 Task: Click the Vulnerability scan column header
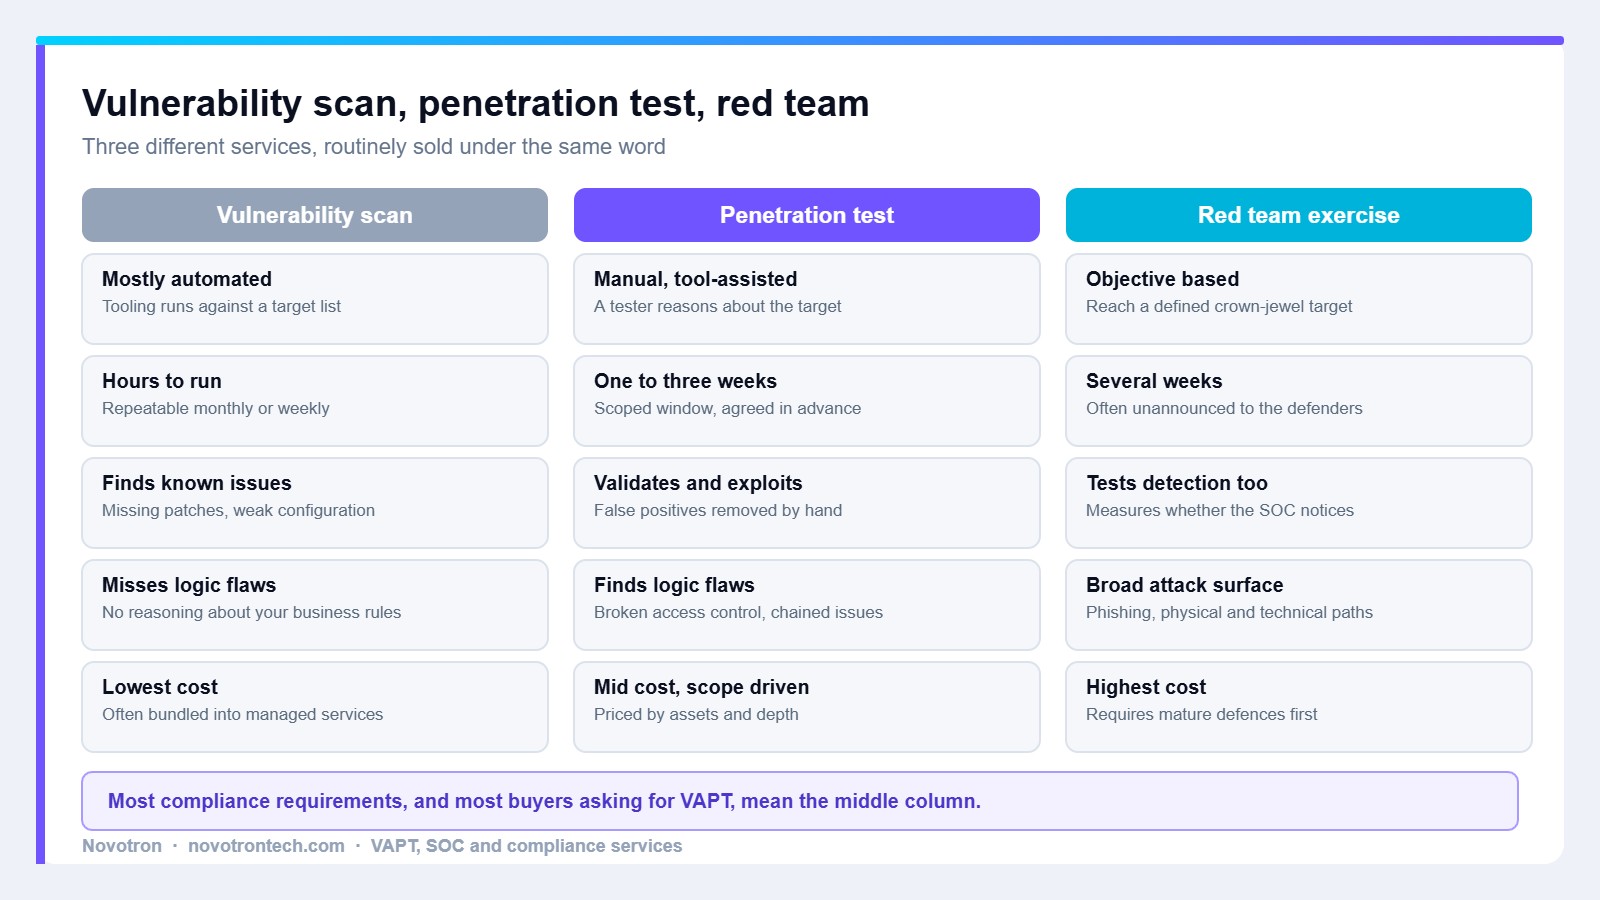pyautogui.click(x=315, y=215)
